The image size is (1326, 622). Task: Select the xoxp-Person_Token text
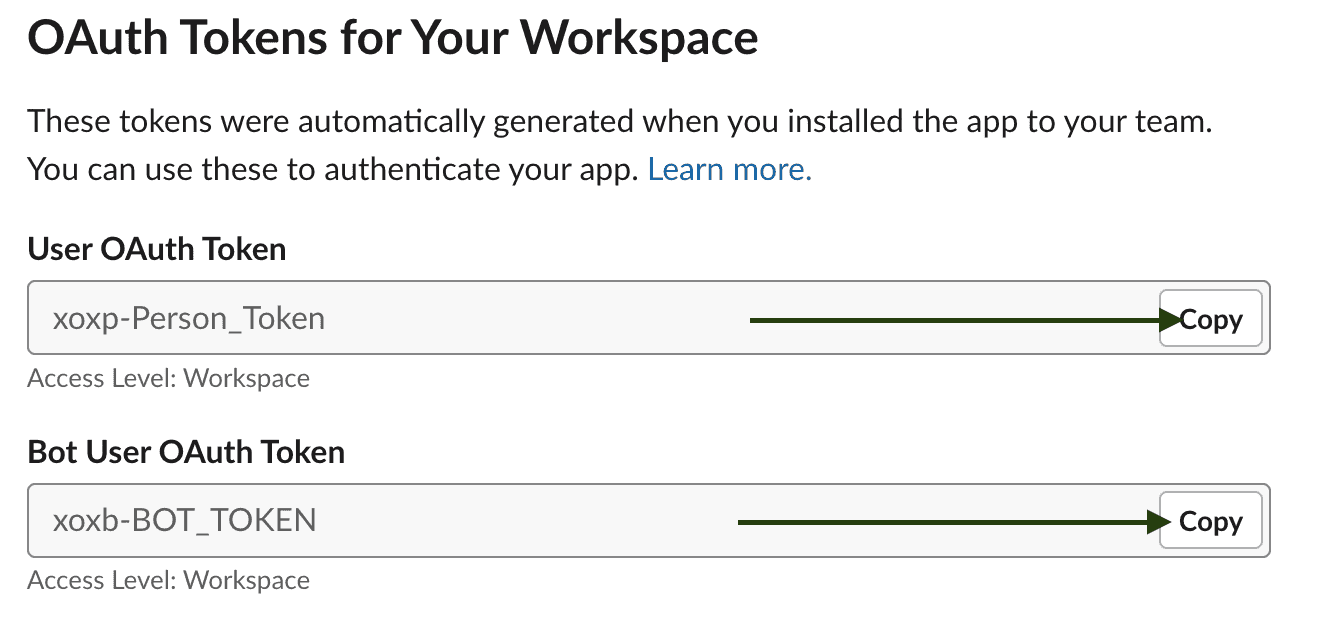pyautogui.click(x=189, y=320)
